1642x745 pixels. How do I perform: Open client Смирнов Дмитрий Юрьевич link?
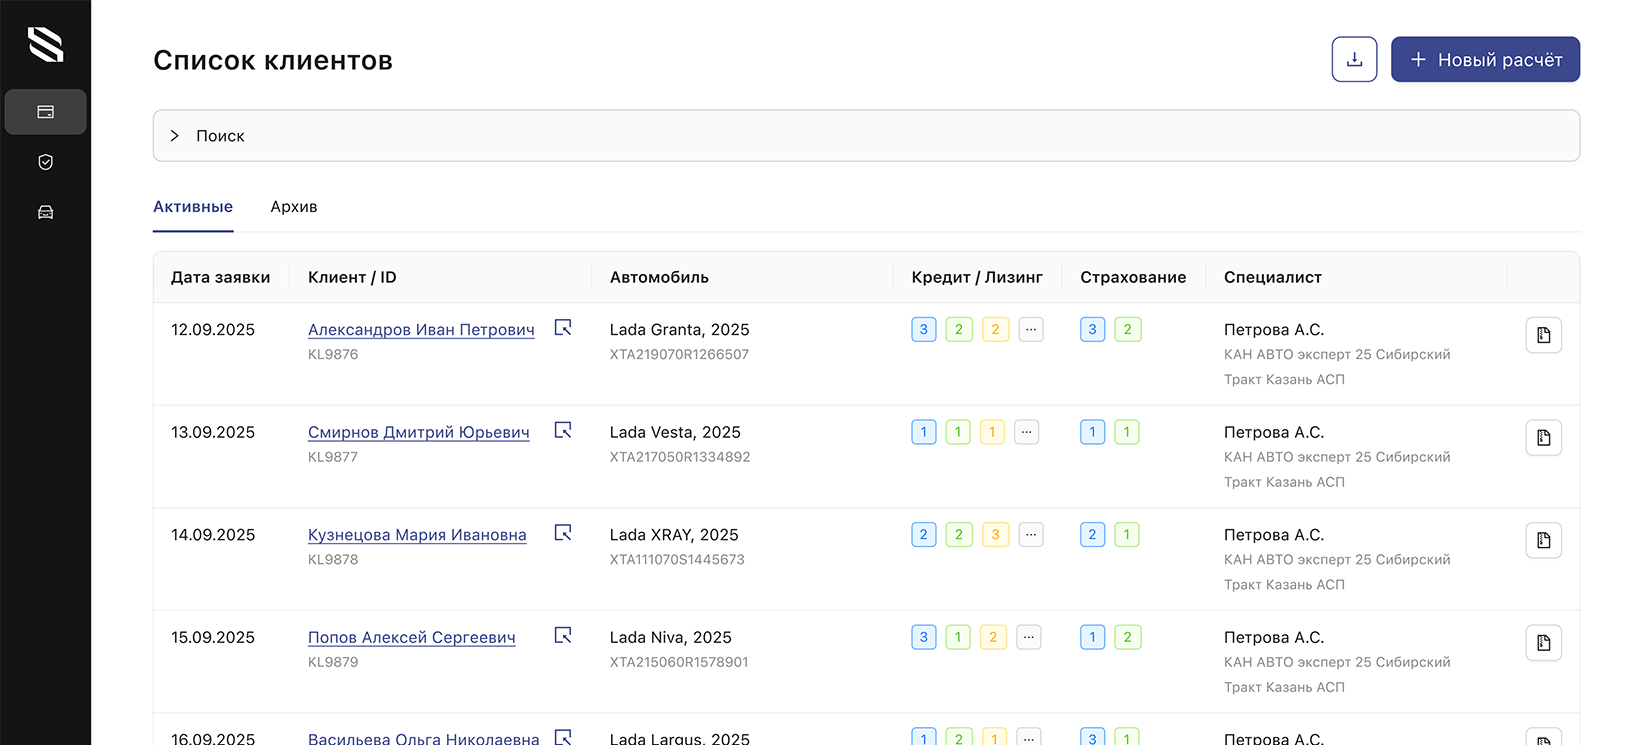click(x=419, y=432)
